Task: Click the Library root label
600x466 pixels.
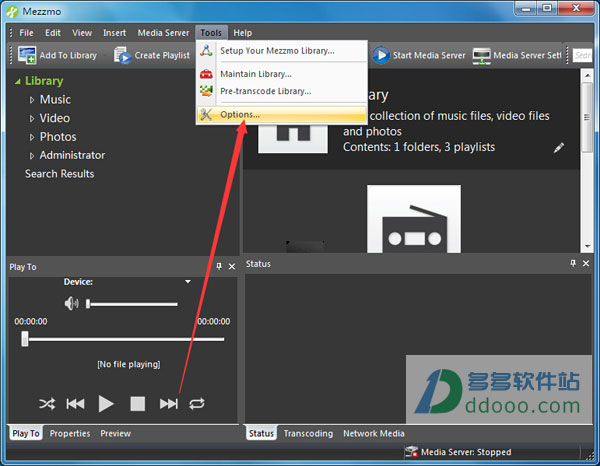Action: click(44, 81)
